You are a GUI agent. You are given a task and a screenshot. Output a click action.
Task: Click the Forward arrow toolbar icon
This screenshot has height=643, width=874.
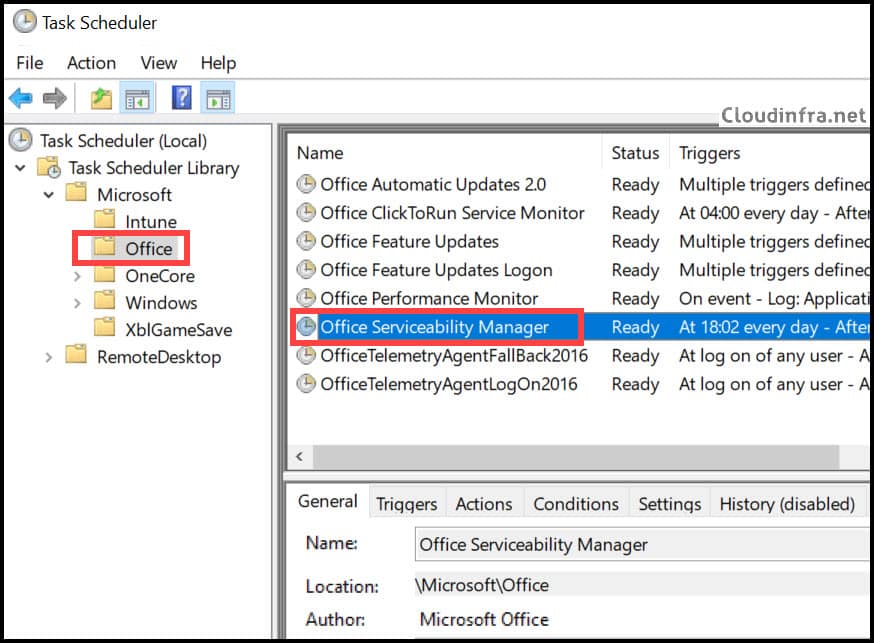[x=55, y=99]
